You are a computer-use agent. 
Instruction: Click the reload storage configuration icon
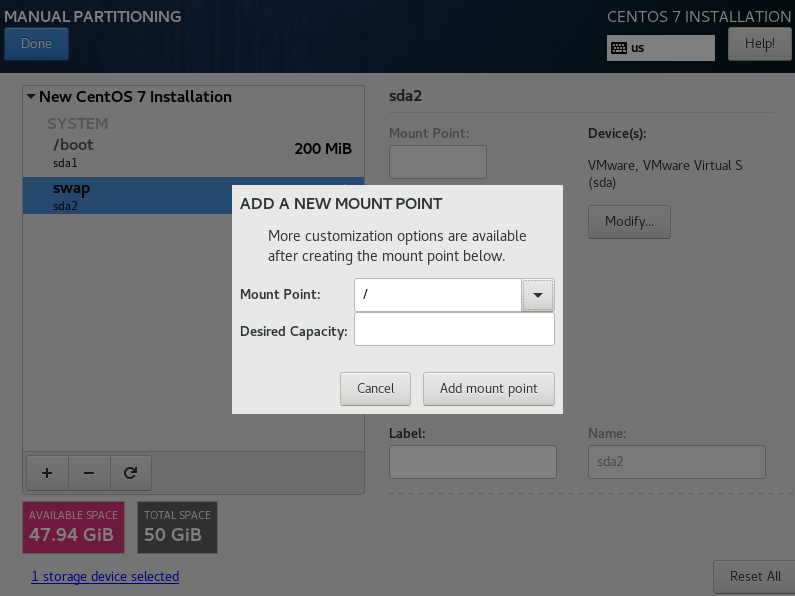click(130, 473)
